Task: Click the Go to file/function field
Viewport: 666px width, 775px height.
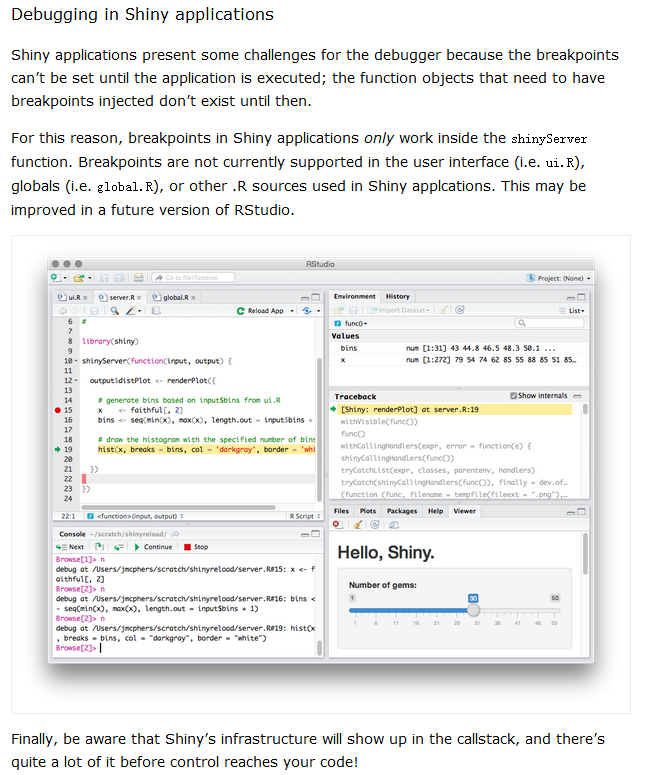Action: point(193,278)
